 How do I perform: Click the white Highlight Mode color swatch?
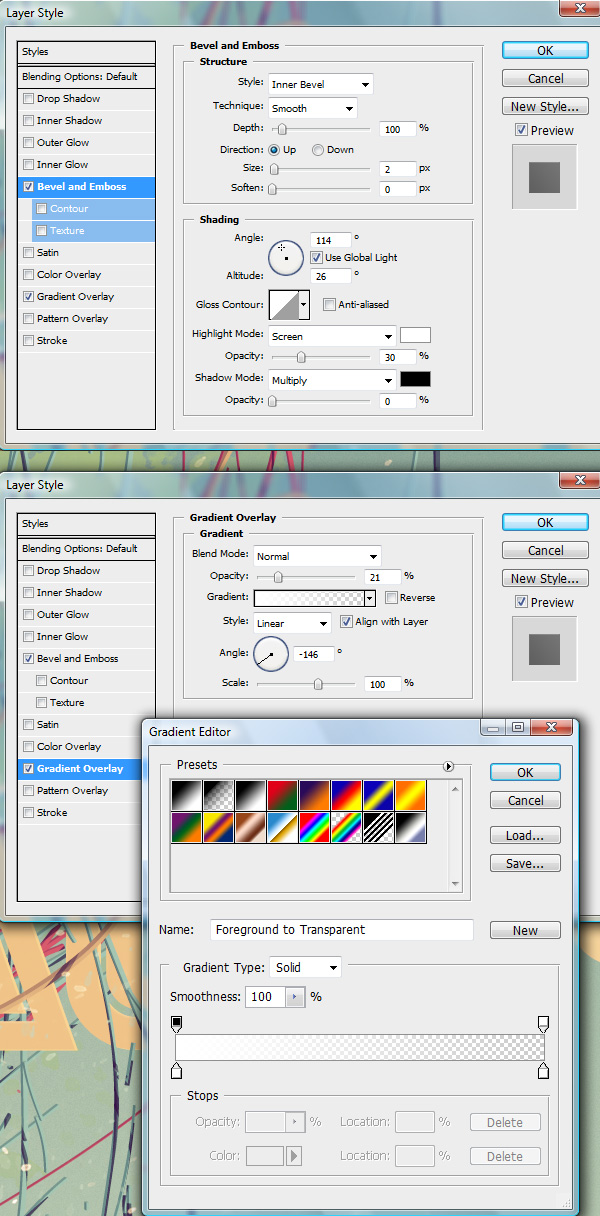415,336
